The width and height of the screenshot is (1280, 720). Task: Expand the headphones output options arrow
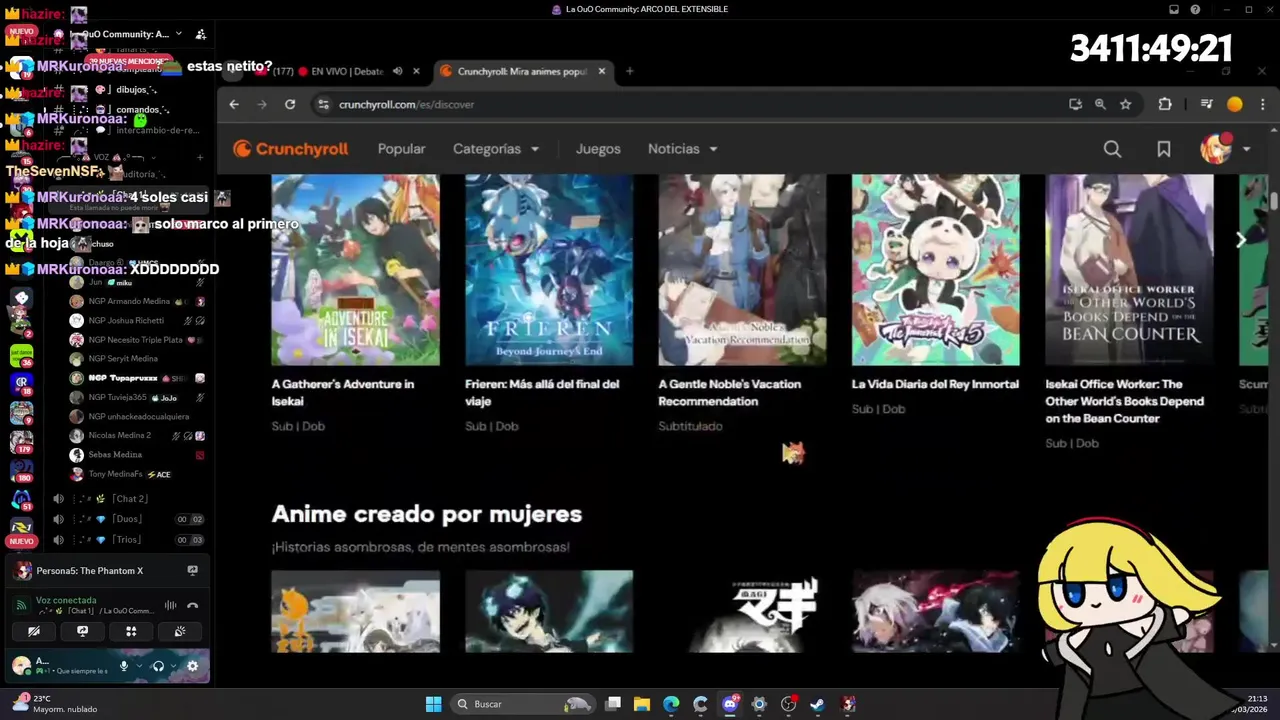pyautogui.click(x=173, y=666)
